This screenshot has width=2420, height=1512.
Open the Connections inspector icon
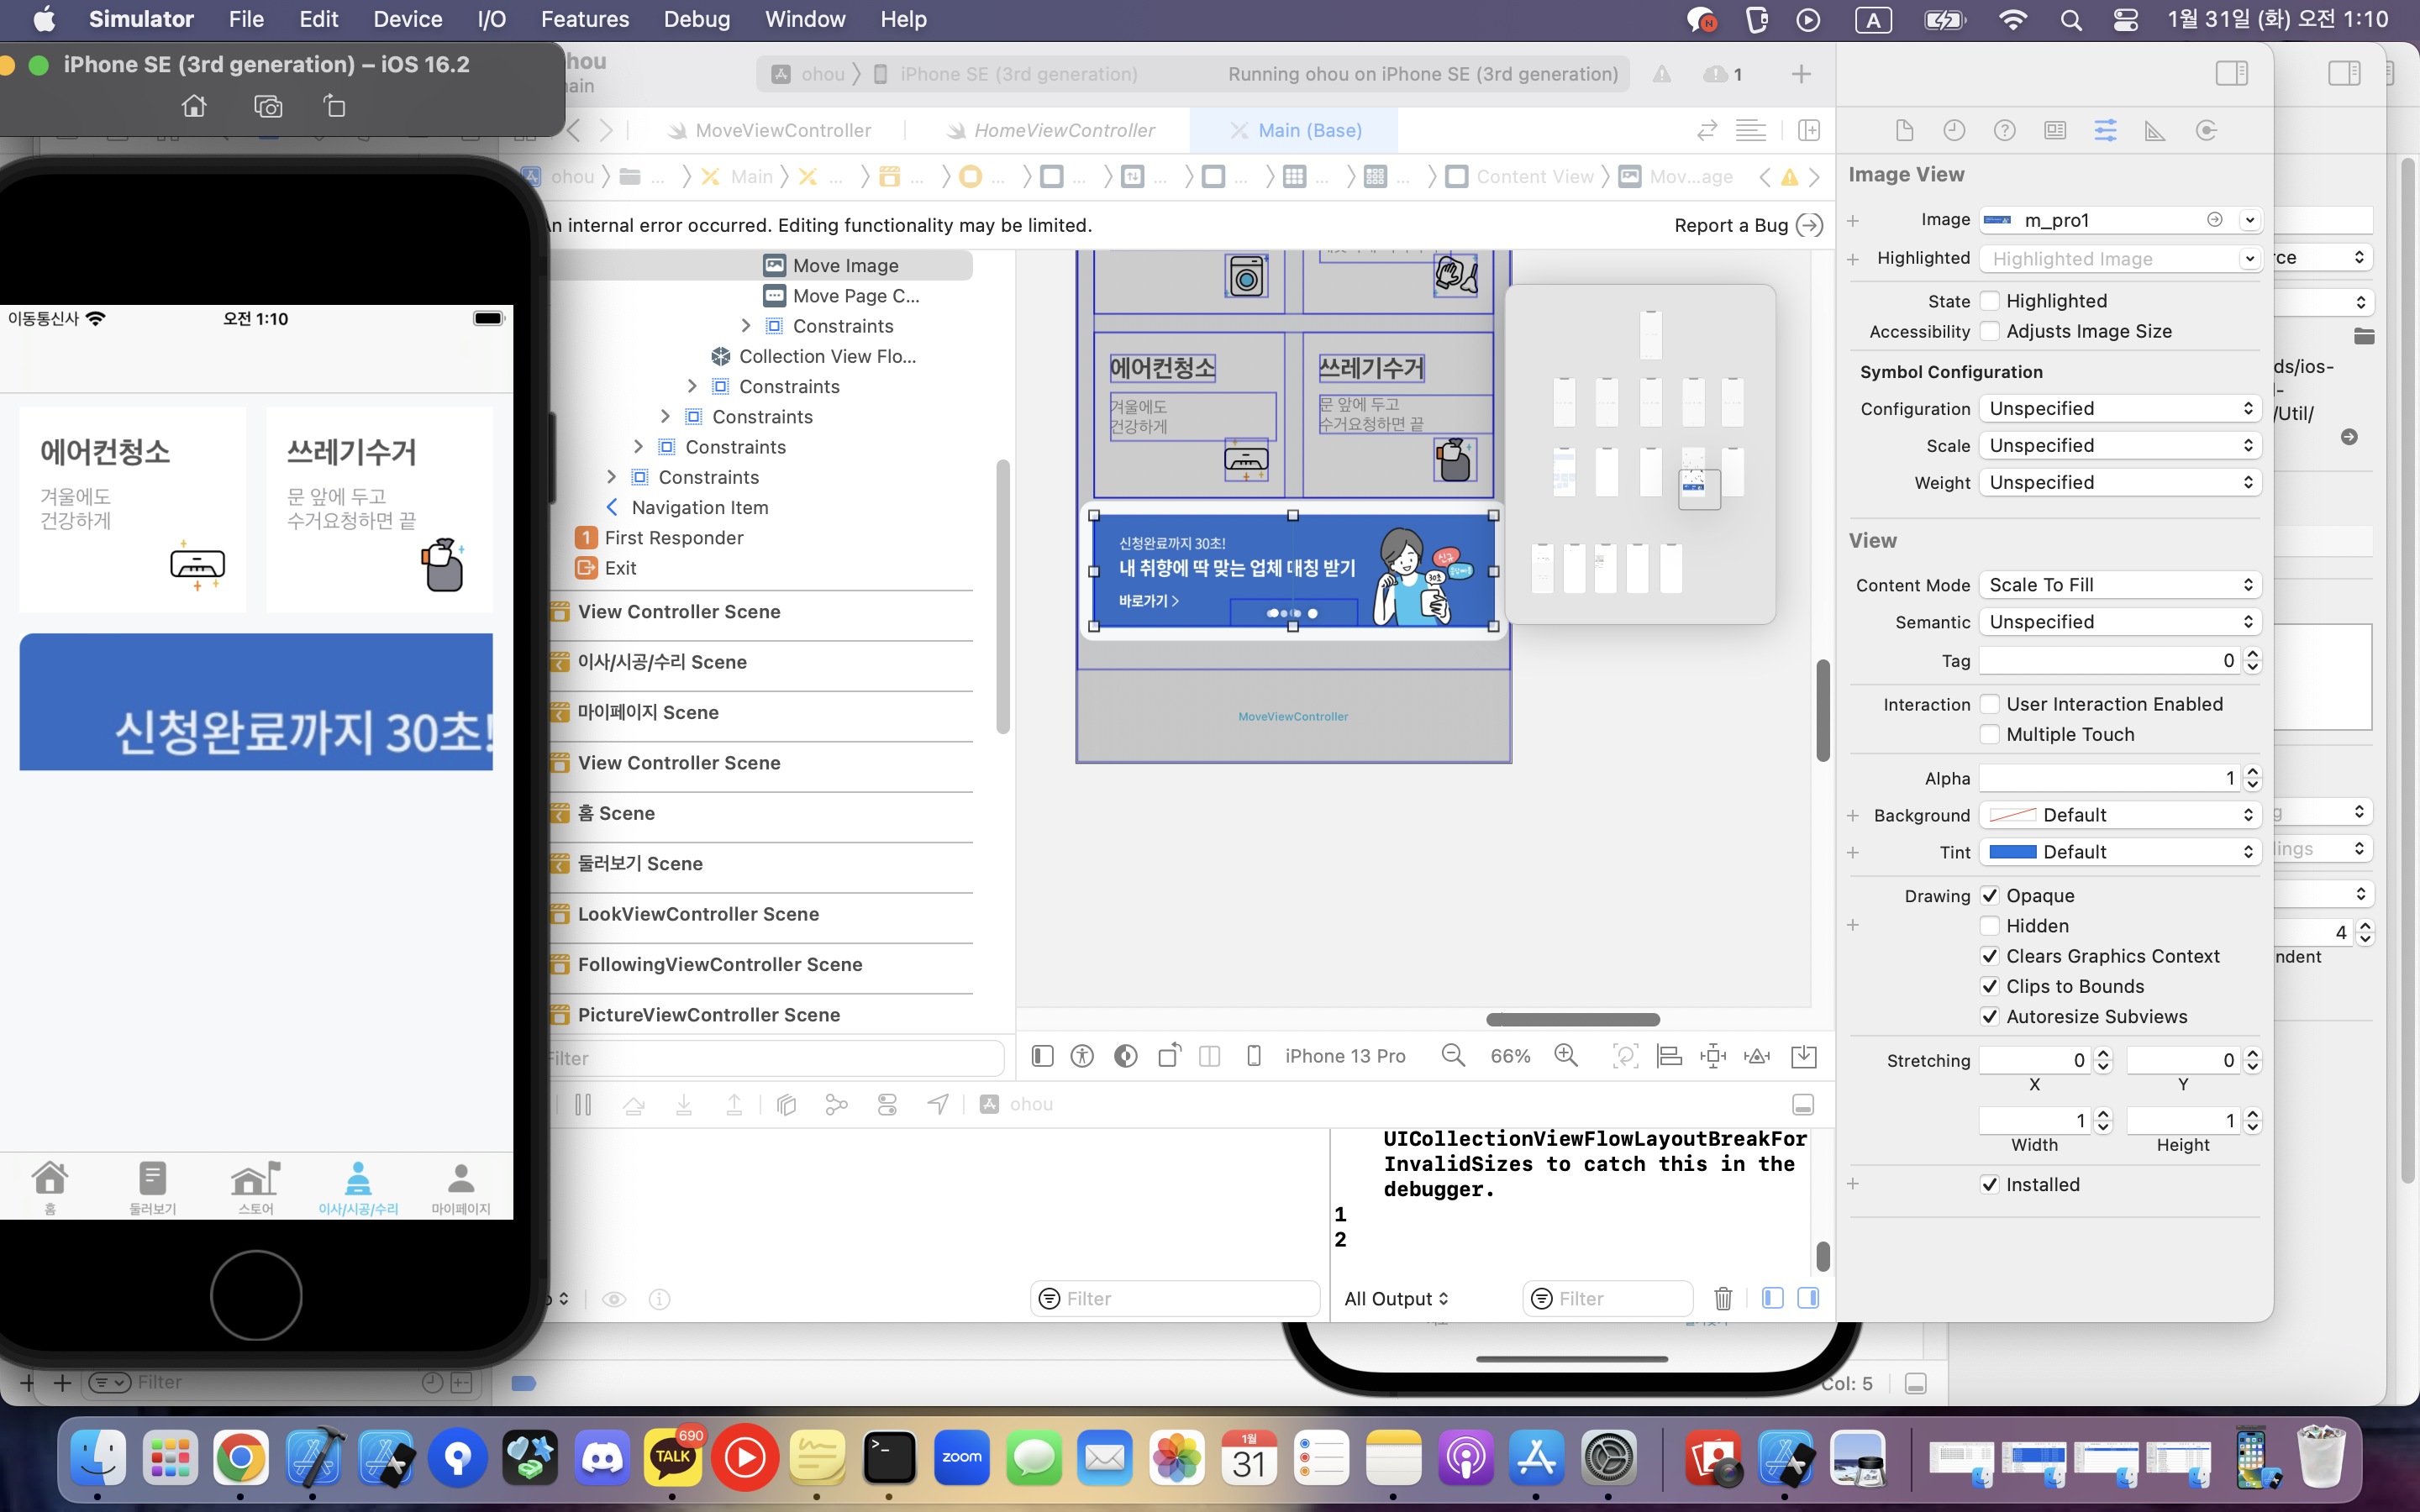[2206, 130]
